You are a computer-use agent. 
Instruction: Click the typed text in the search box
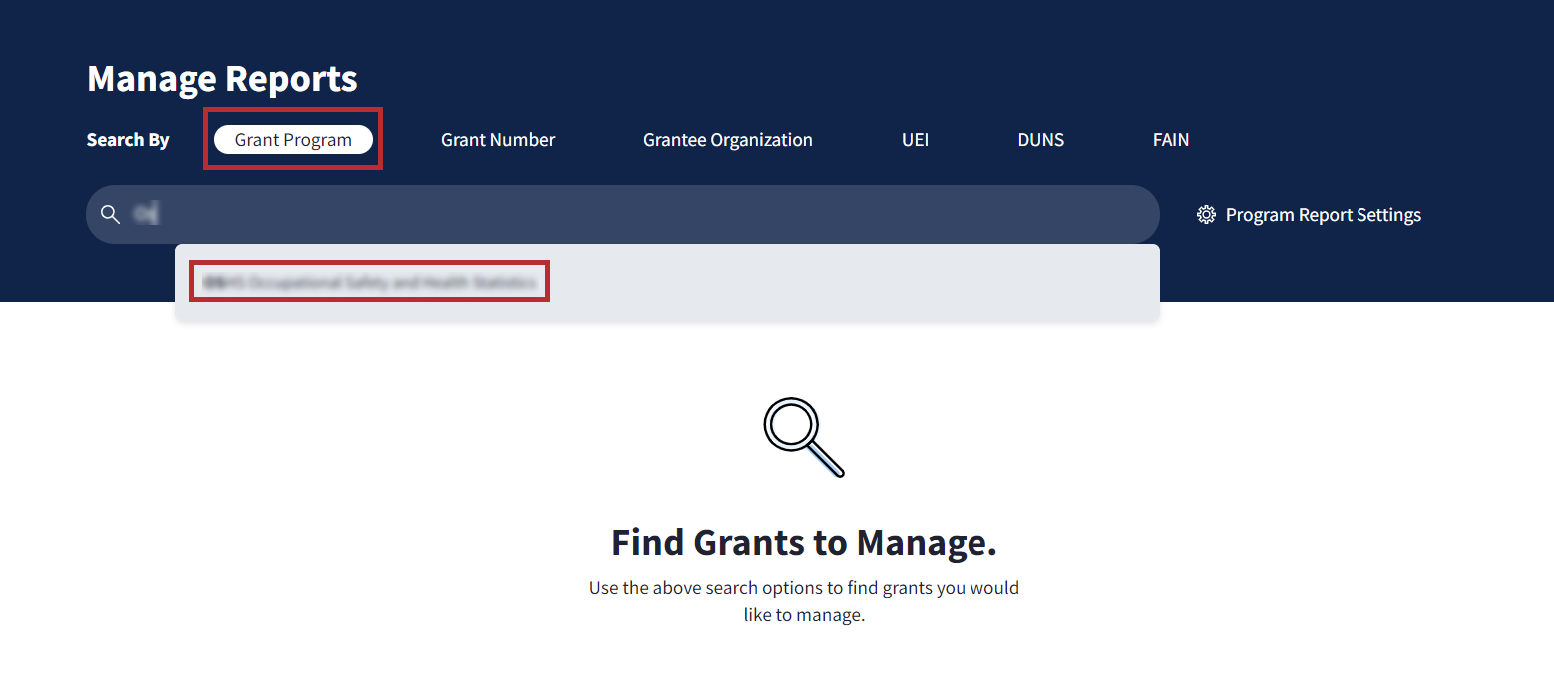[x=146, y=215]
